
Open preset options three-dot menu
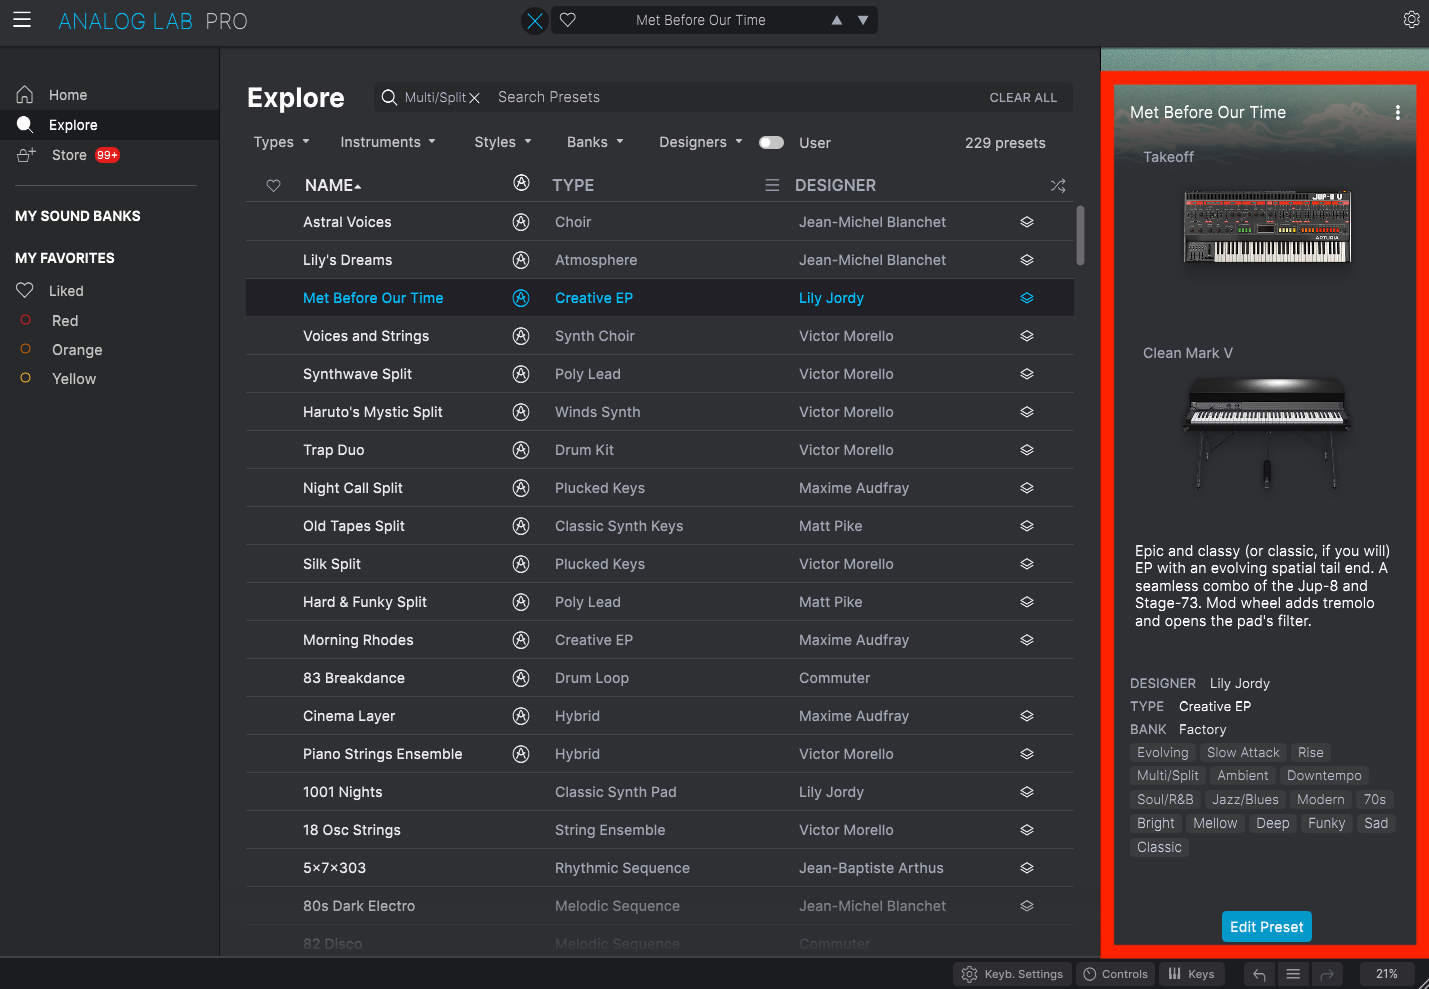pyautogui.click(x=1397, y=113)
